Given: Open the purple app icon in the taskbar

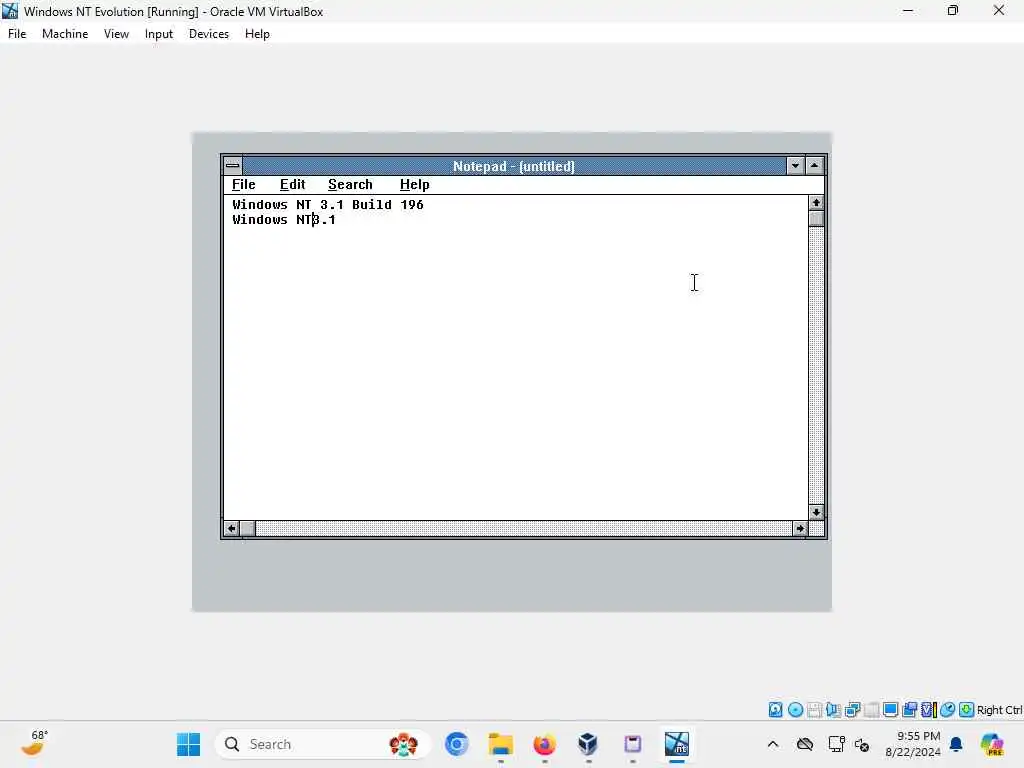Looking at the screenshot, I should tap(632, 744).
